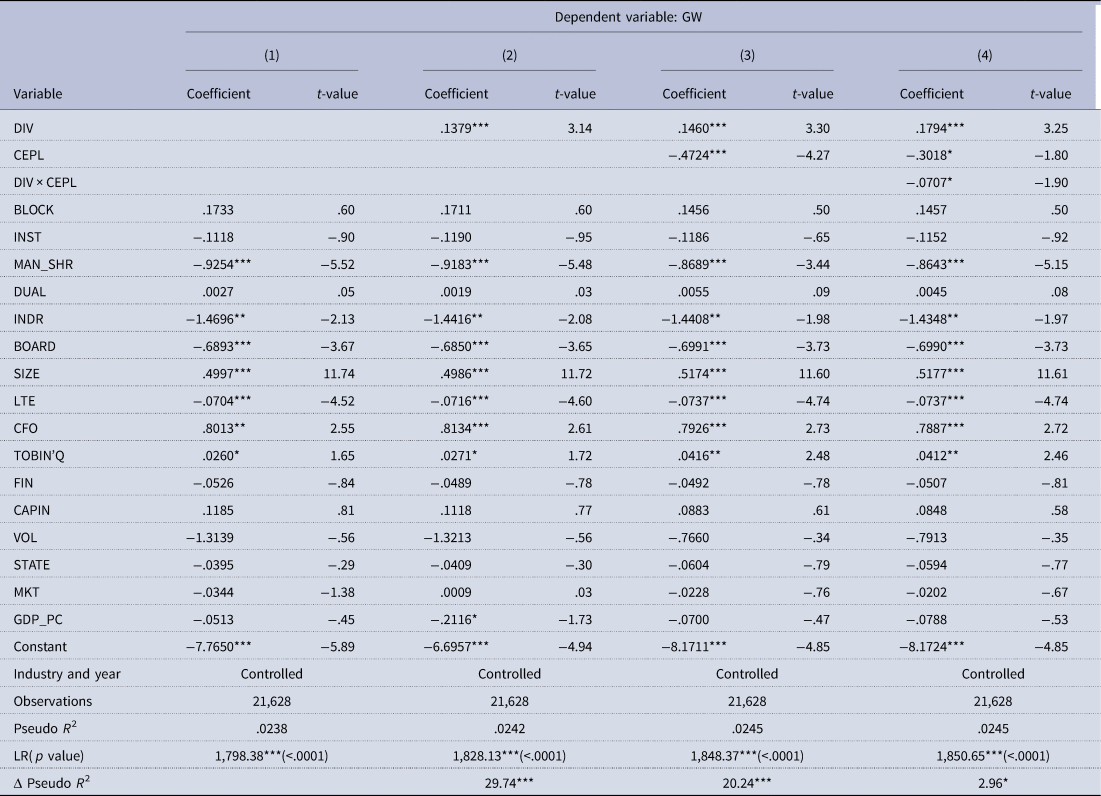Click the Pseudo R² value .0238
1101x796 pixels.
(x=271, y=728)
